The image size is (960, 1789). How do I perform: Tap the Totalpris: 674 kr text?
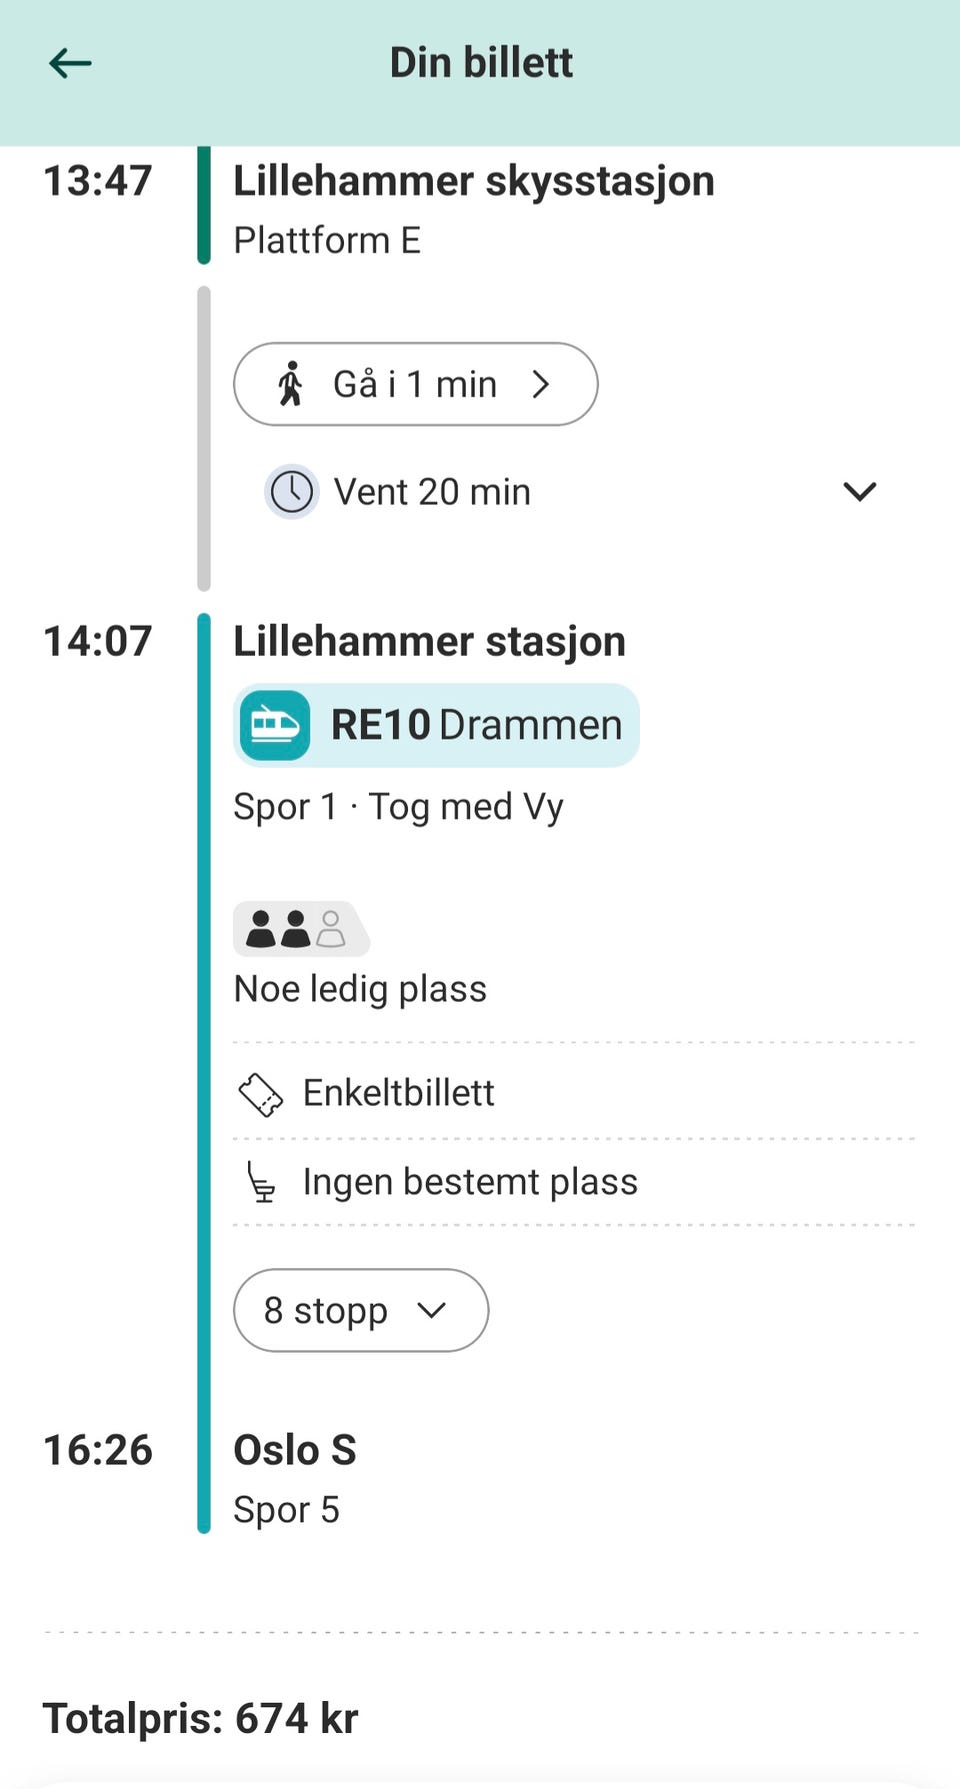tap(200, 1719)
